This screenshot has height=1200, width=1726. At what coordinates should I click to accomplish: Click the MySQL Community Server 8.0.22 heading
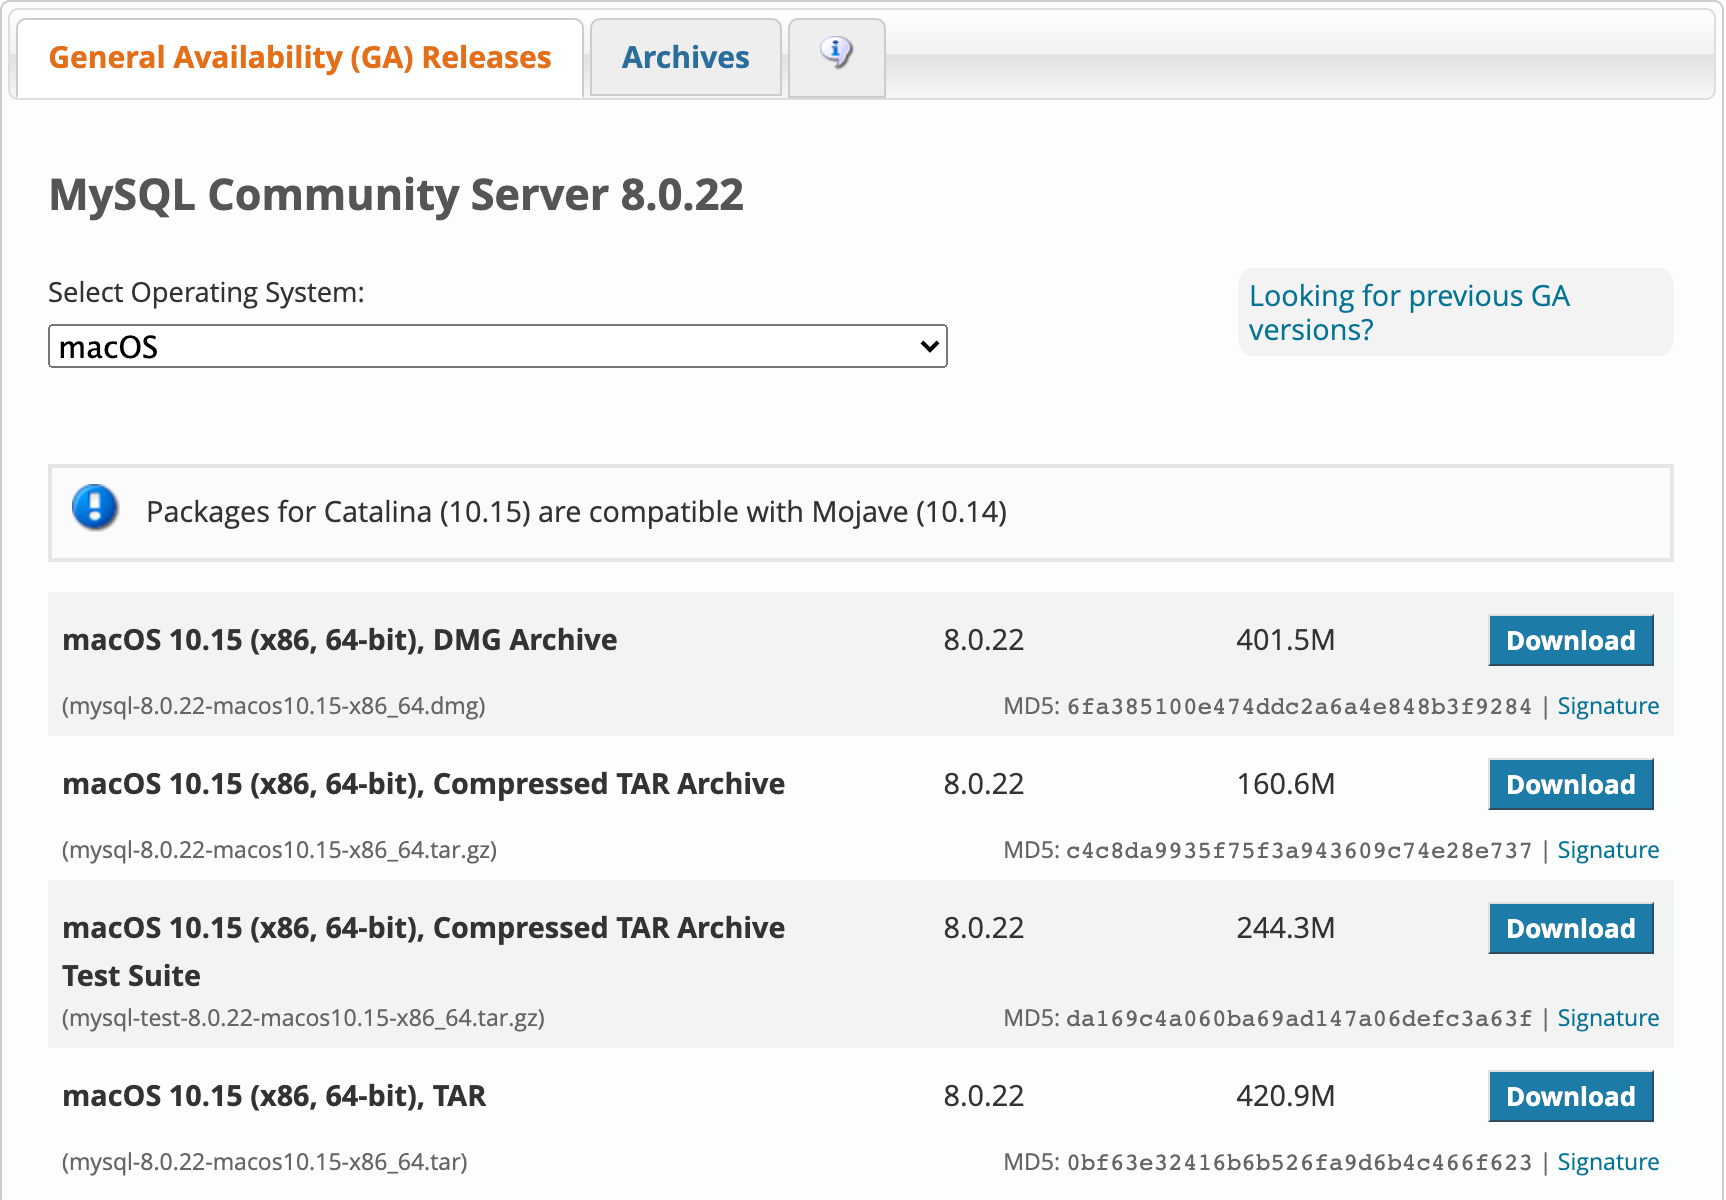tap(396, 194)
